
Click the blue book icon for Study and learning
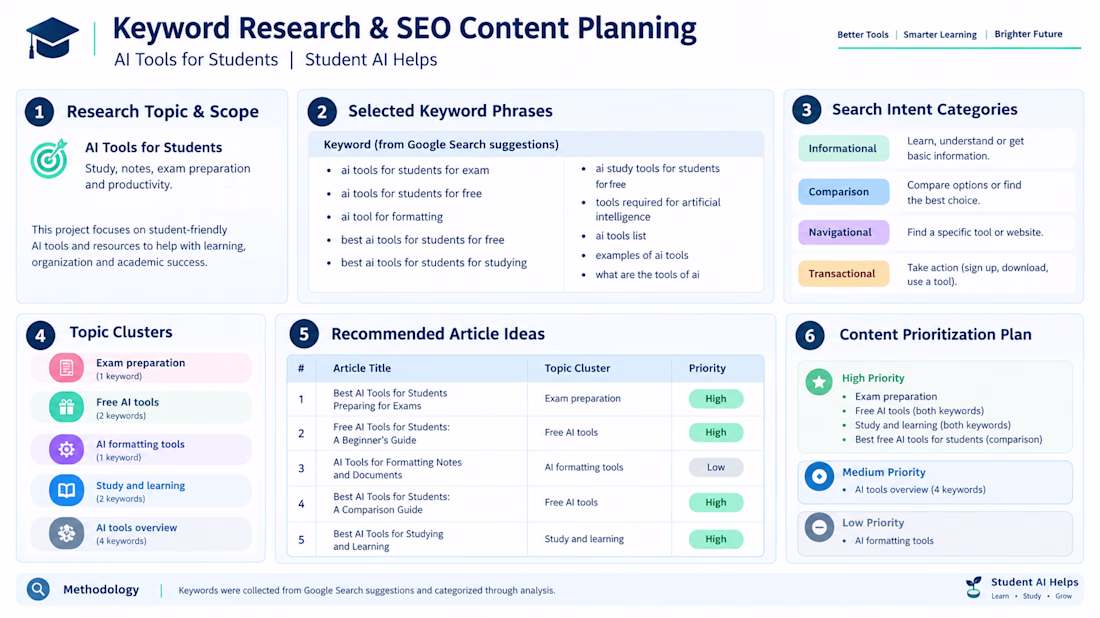click(x=67, y=490)
